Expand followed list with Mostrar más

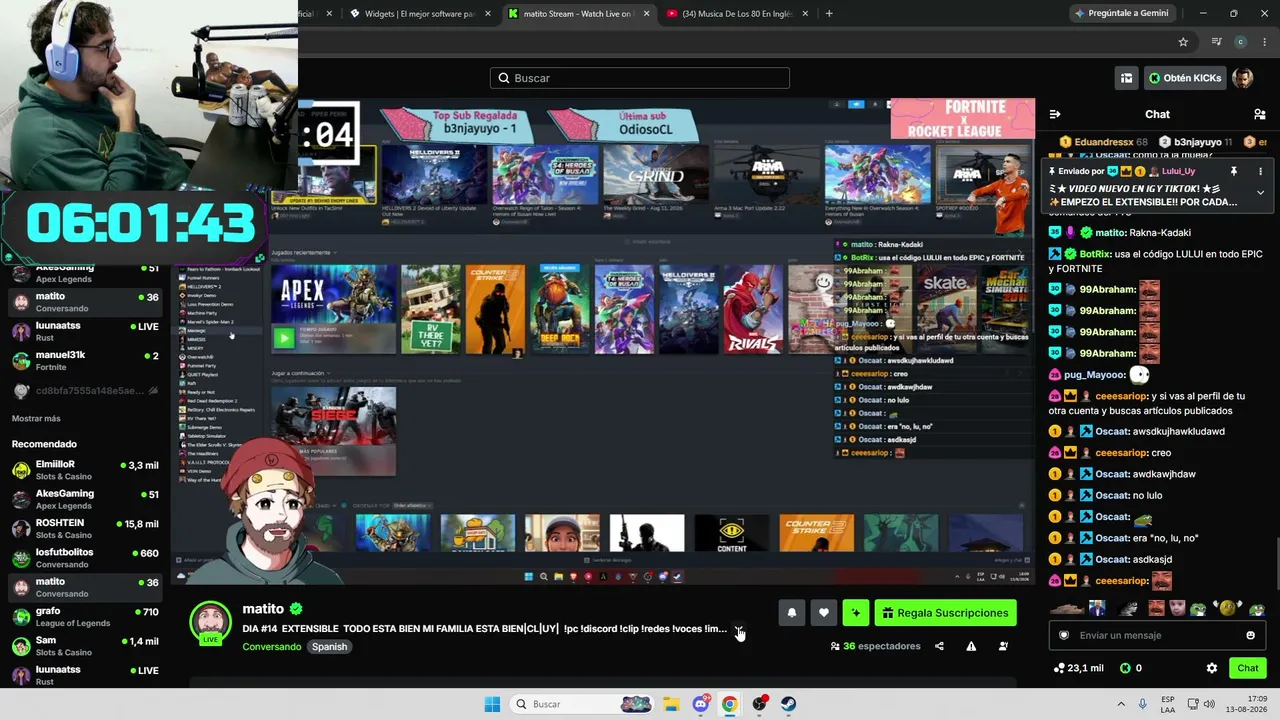(36, 418)
